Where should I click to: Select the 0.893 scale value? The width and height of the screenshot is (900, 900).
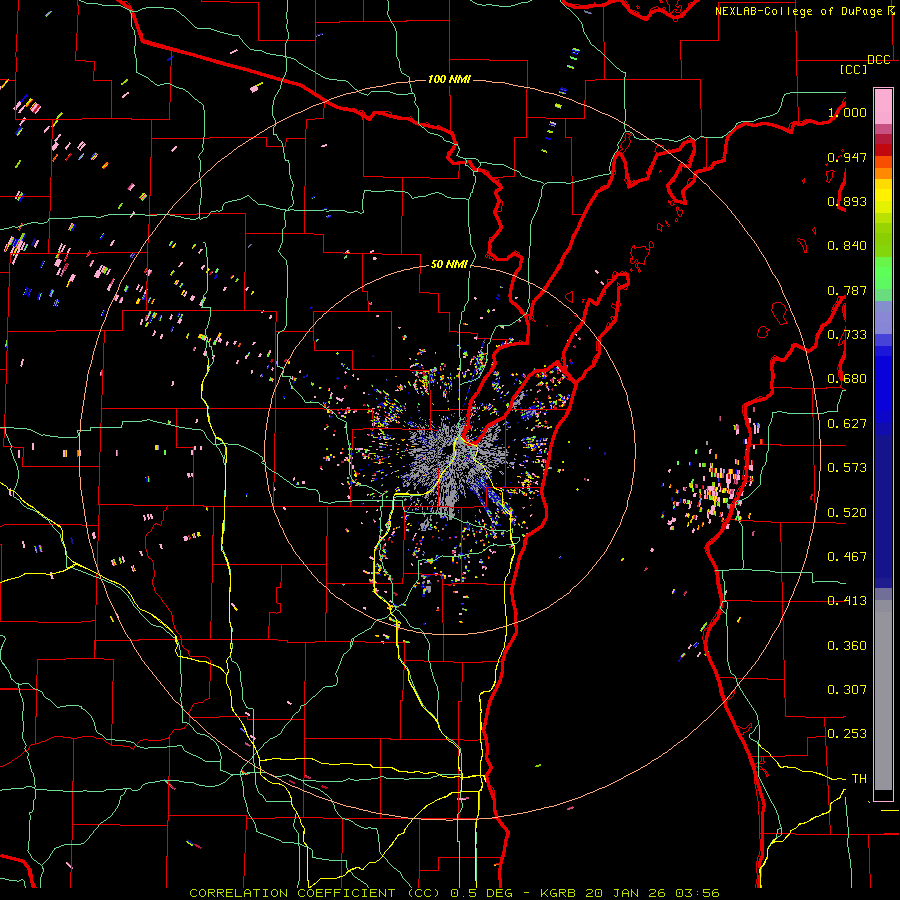(x=847, y=201)
